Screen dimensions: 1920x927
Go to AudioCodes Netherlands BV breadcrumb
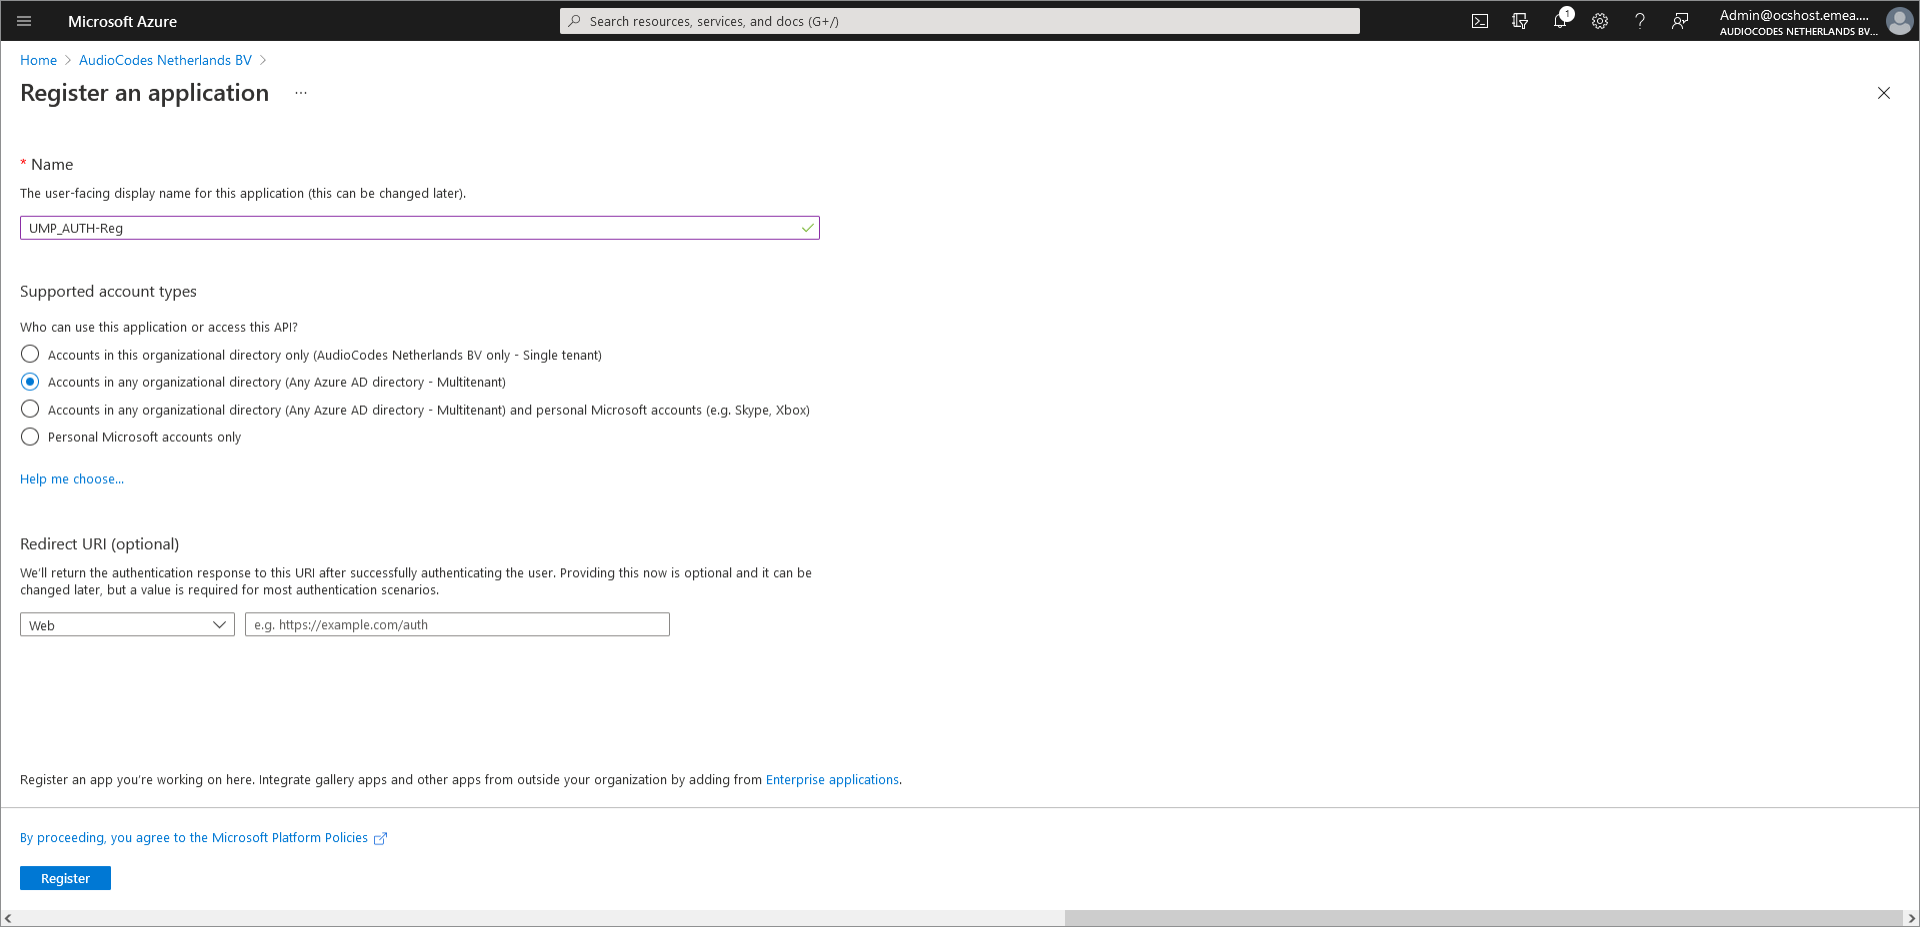point(165,60)
